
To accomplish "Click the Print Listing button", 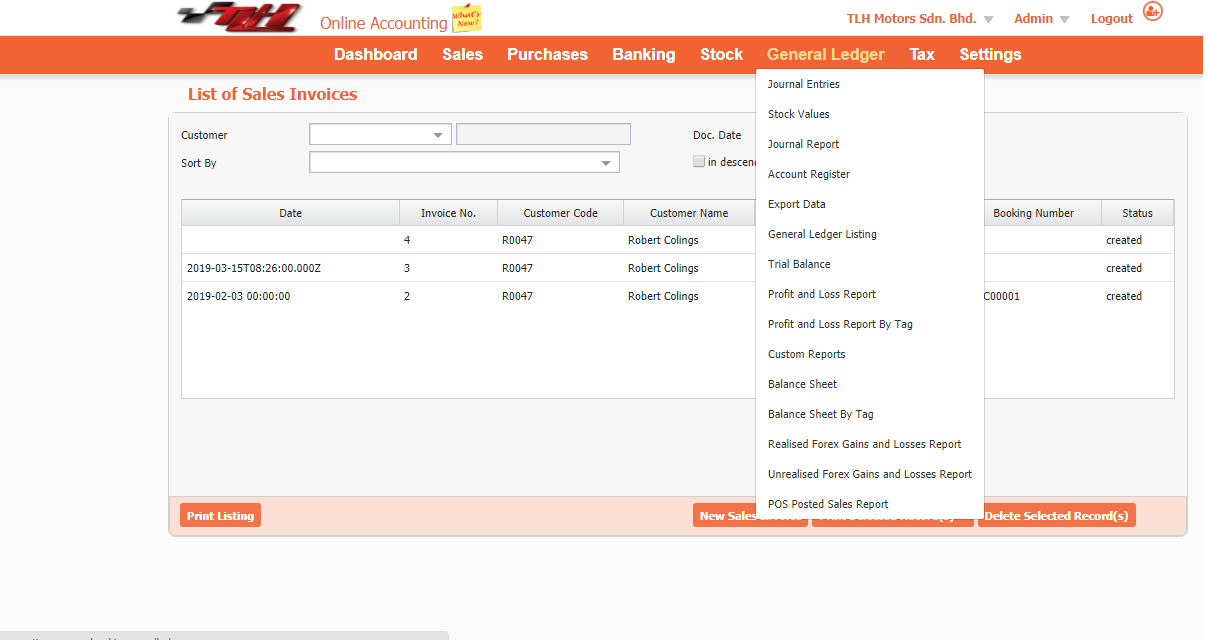I will [x=220, y=515].
